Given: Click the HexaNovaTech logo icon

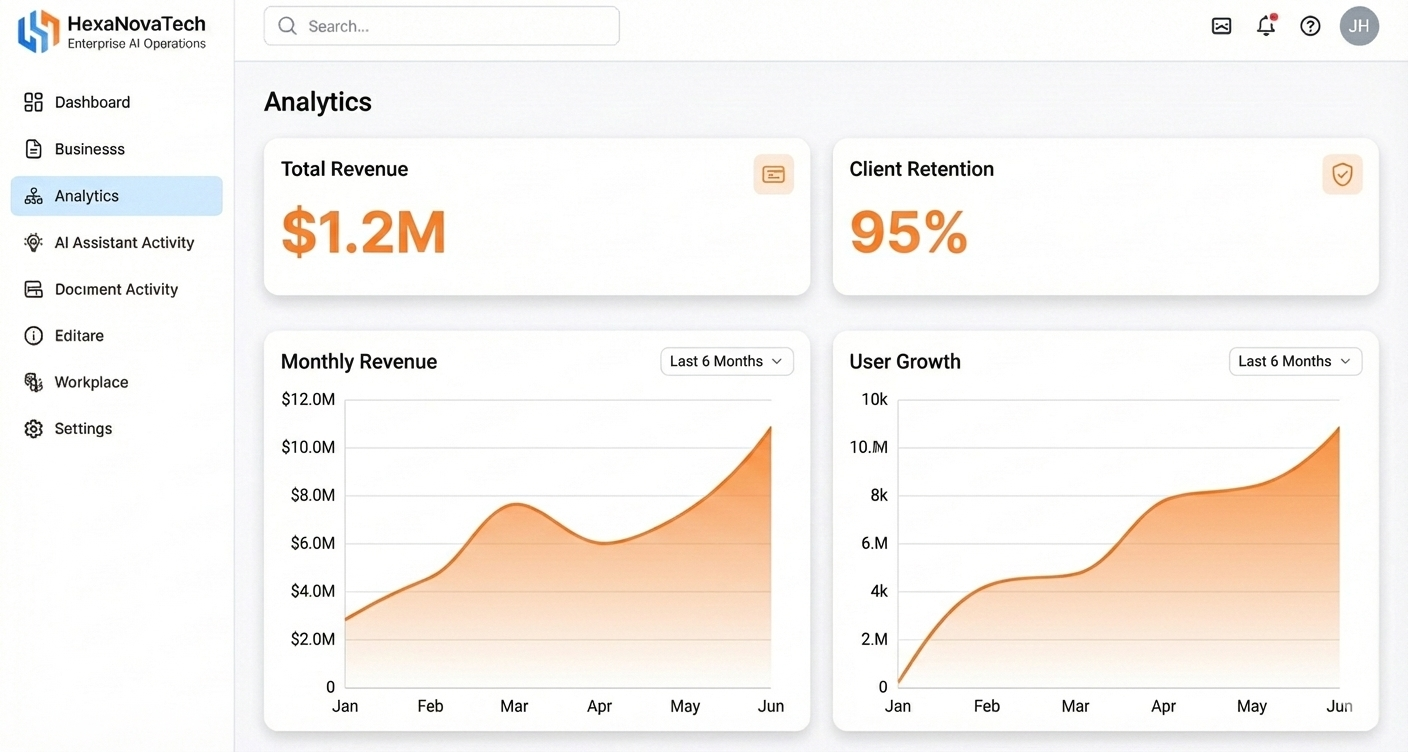Looking at the screenshot, I should (38, 31).
